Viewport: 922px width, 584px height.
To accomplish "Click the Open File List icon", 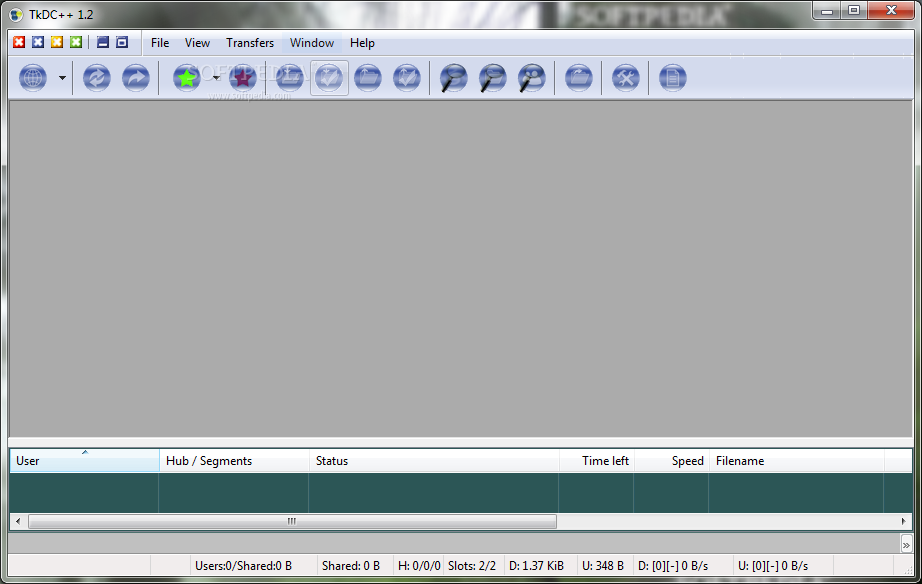I will tap(579, 78).
